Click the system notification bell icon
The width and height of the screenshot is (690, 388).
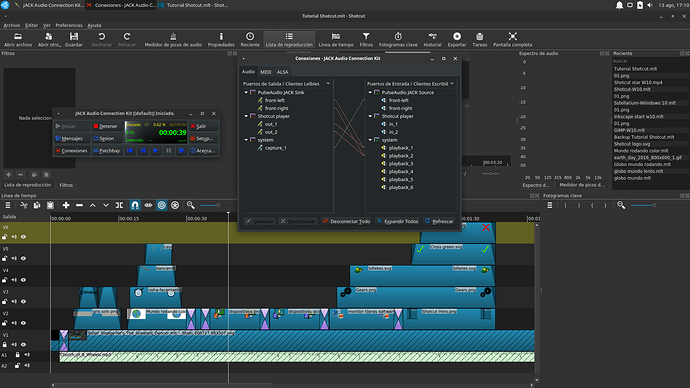[x=619, y=5]
